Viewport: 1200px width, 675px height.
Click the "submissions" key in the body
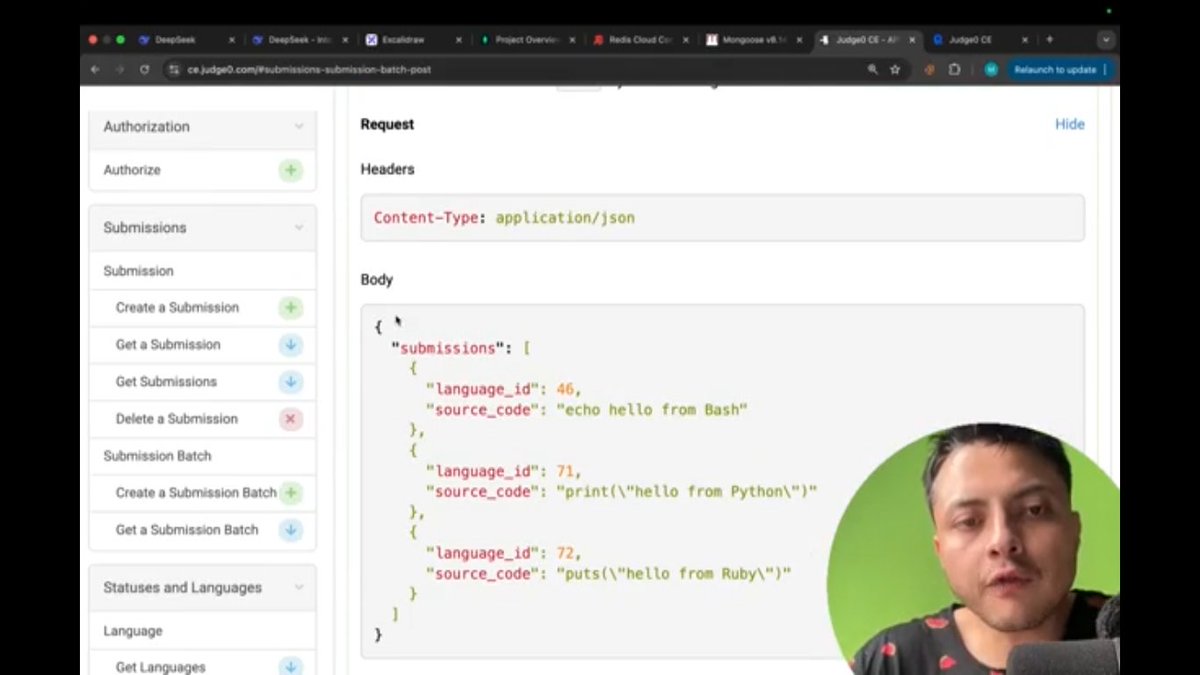448,349
